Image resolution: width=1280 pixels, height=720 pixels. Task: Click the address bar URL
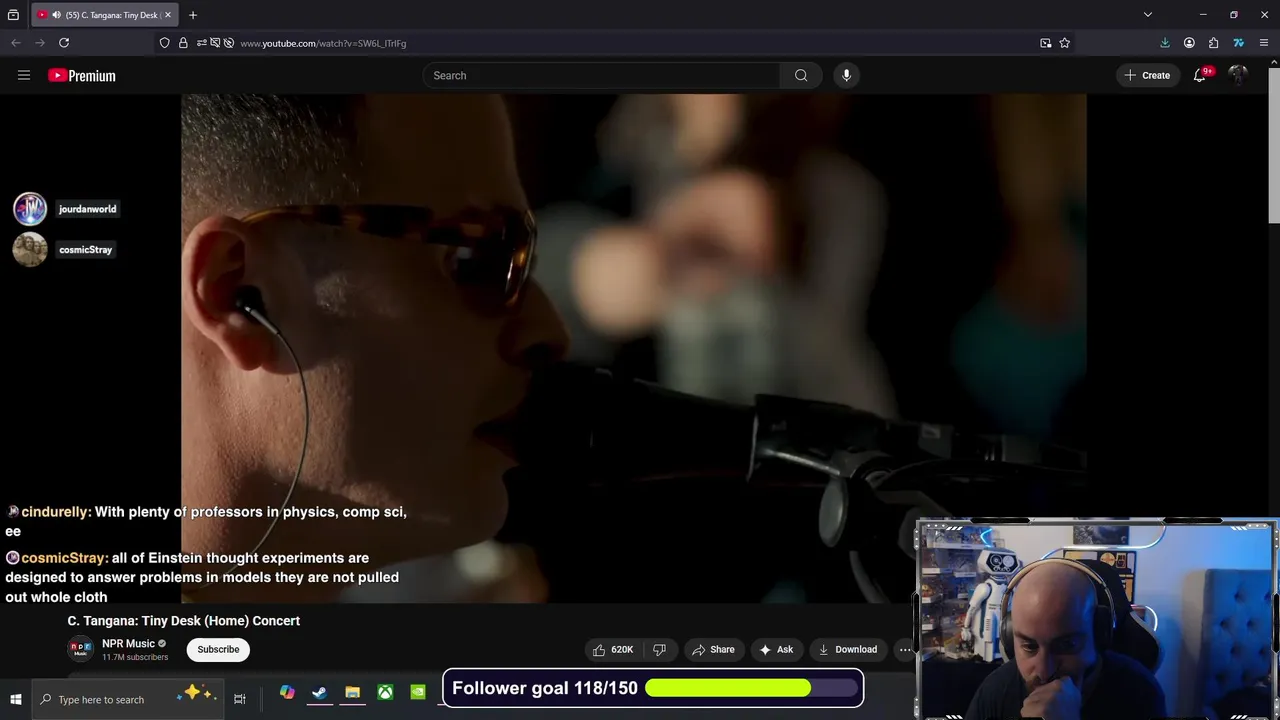(323, 43)
